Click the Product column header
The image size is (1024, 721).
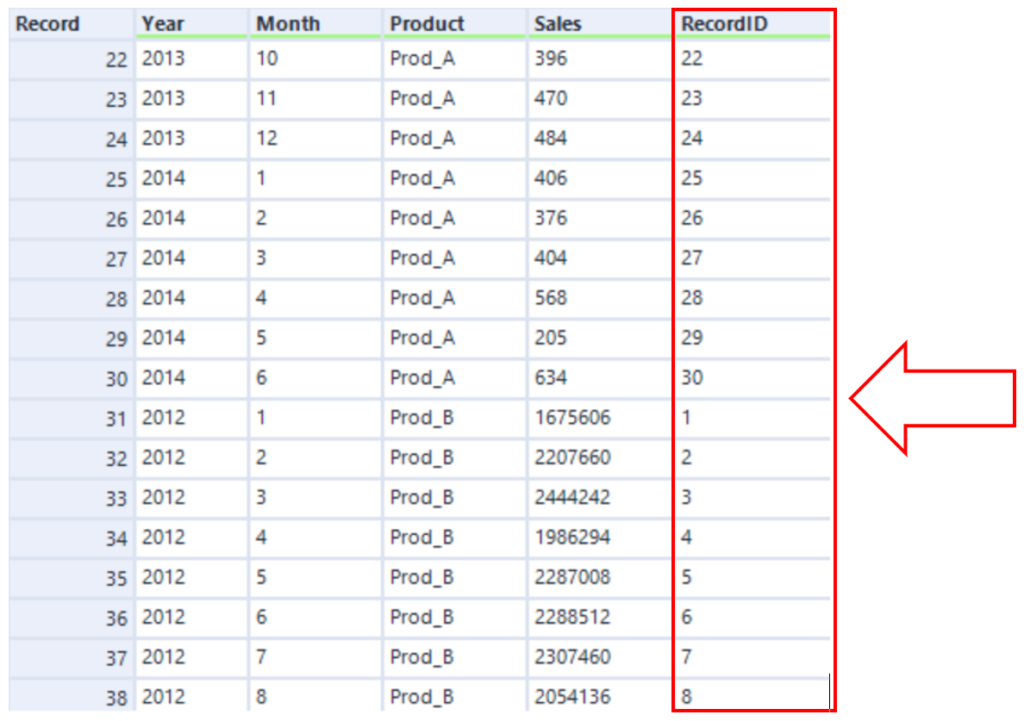[454, 24]
